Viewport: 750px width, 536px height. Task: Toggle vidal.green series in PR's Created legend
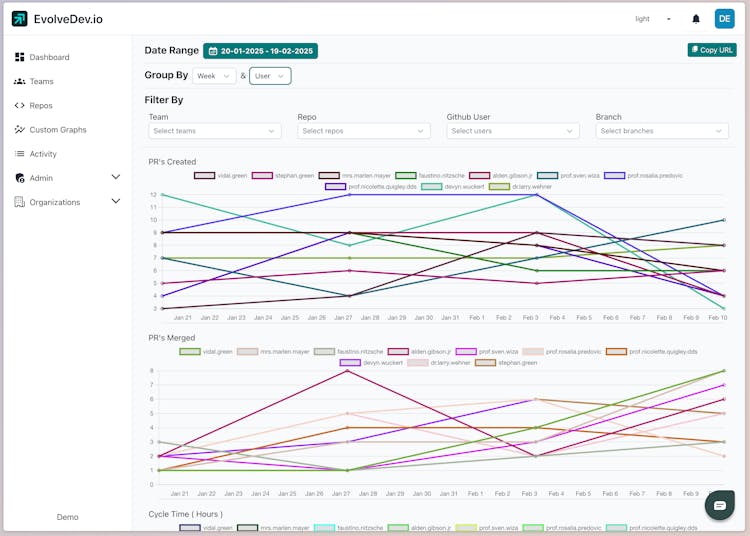(x=221, y=175)
